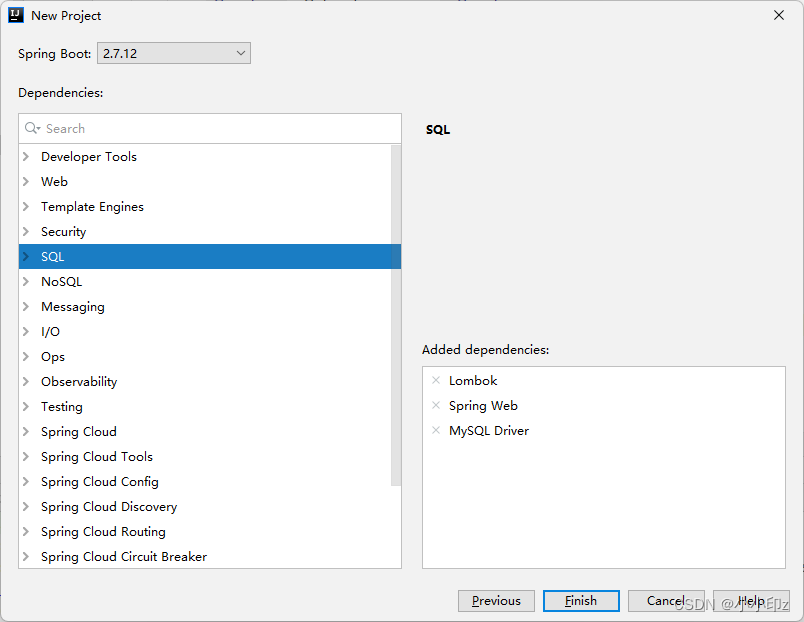
Task: Expand the I/O category chevron
Action: tap(26, 331)
